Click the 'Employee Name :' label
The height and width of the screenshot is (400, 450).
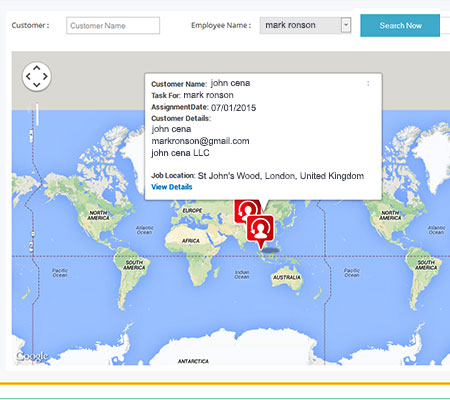pos(221,25)
